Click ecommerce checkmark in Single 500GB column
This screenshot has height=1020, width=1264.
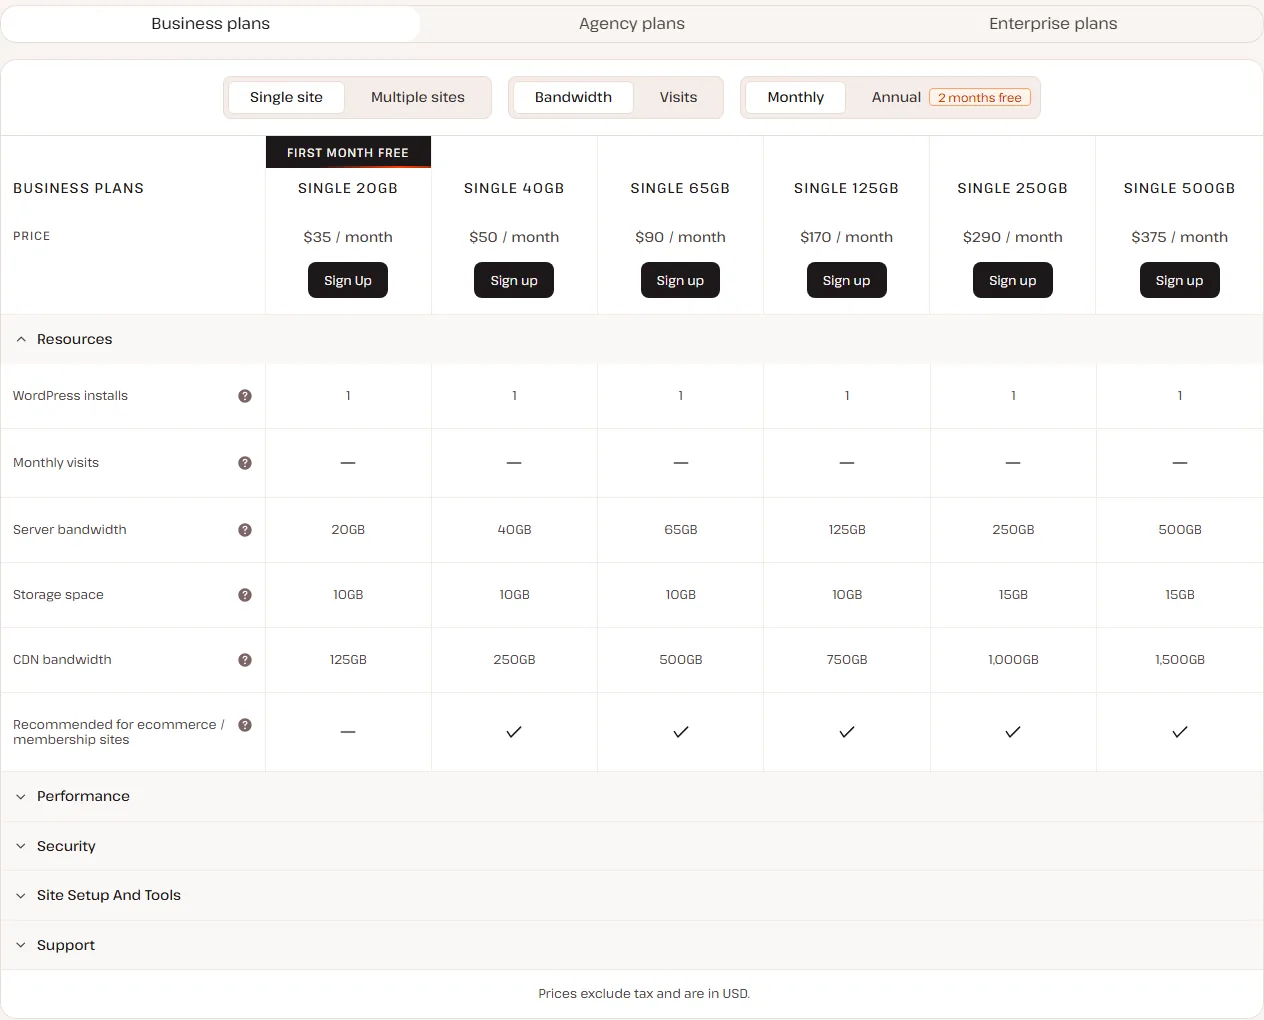[x=1180, y=732]
